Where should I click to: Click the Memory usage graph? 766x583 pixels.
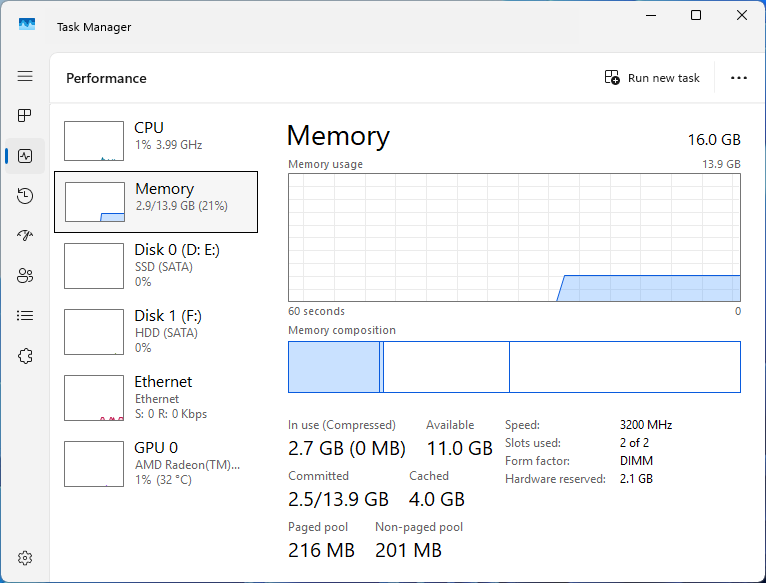click(x=514, y=238)
